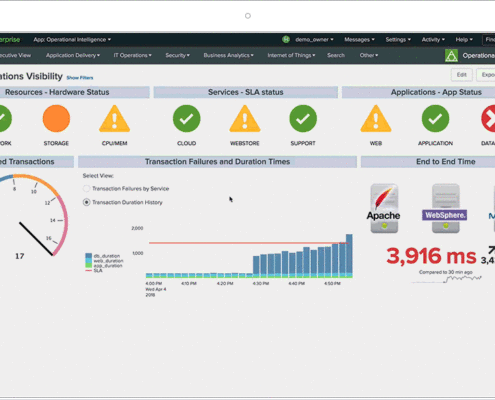Click the web_duration legend swatch

(x=88, y=261)
